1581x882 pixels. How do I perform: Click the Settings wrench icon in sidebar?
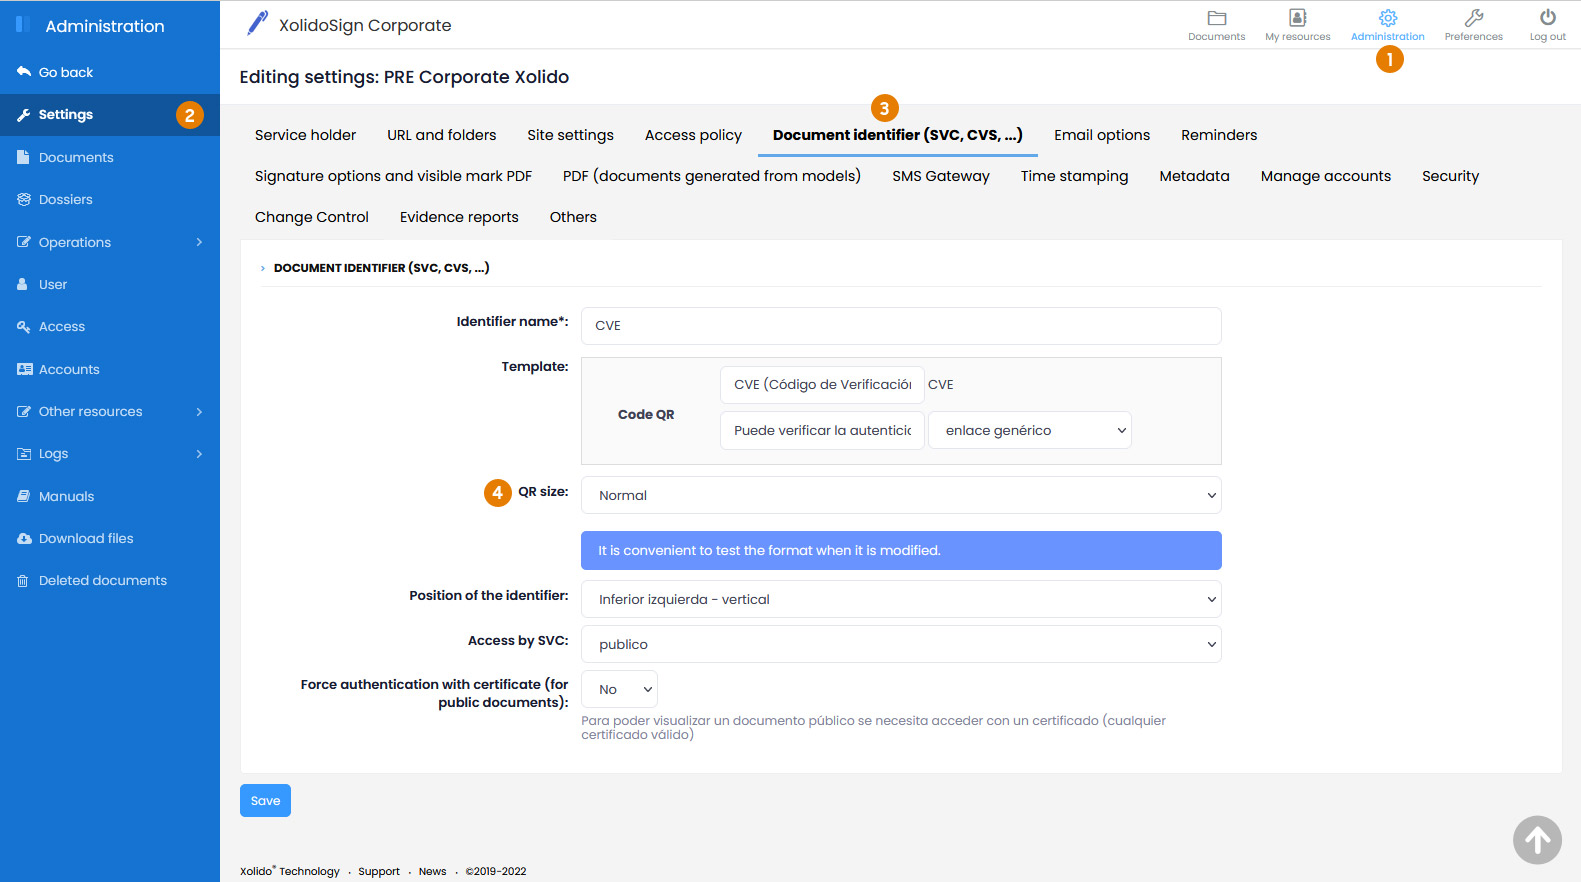click(24, 115)
